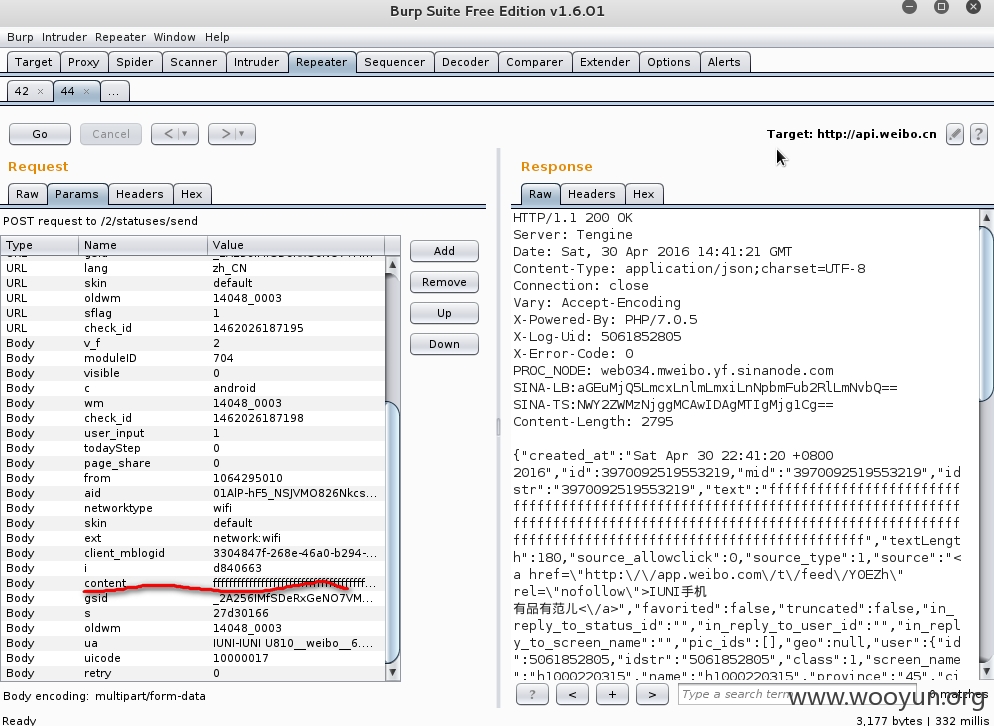Select the Body gsid parameter row
The image size is (994, 726).
point(193,599)
